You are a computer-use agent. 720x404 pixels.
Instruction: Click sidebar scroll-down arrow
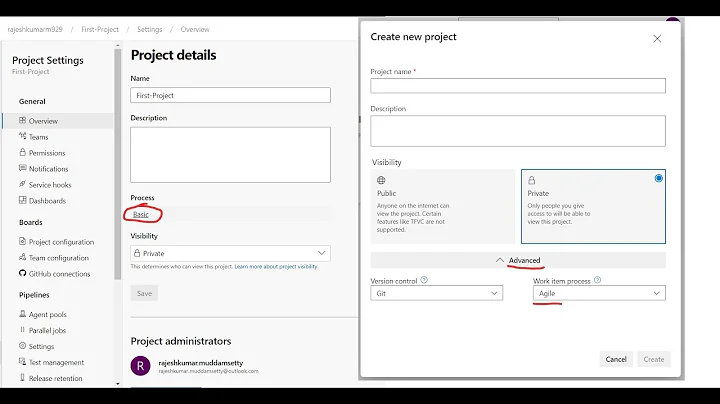(118, 384)
